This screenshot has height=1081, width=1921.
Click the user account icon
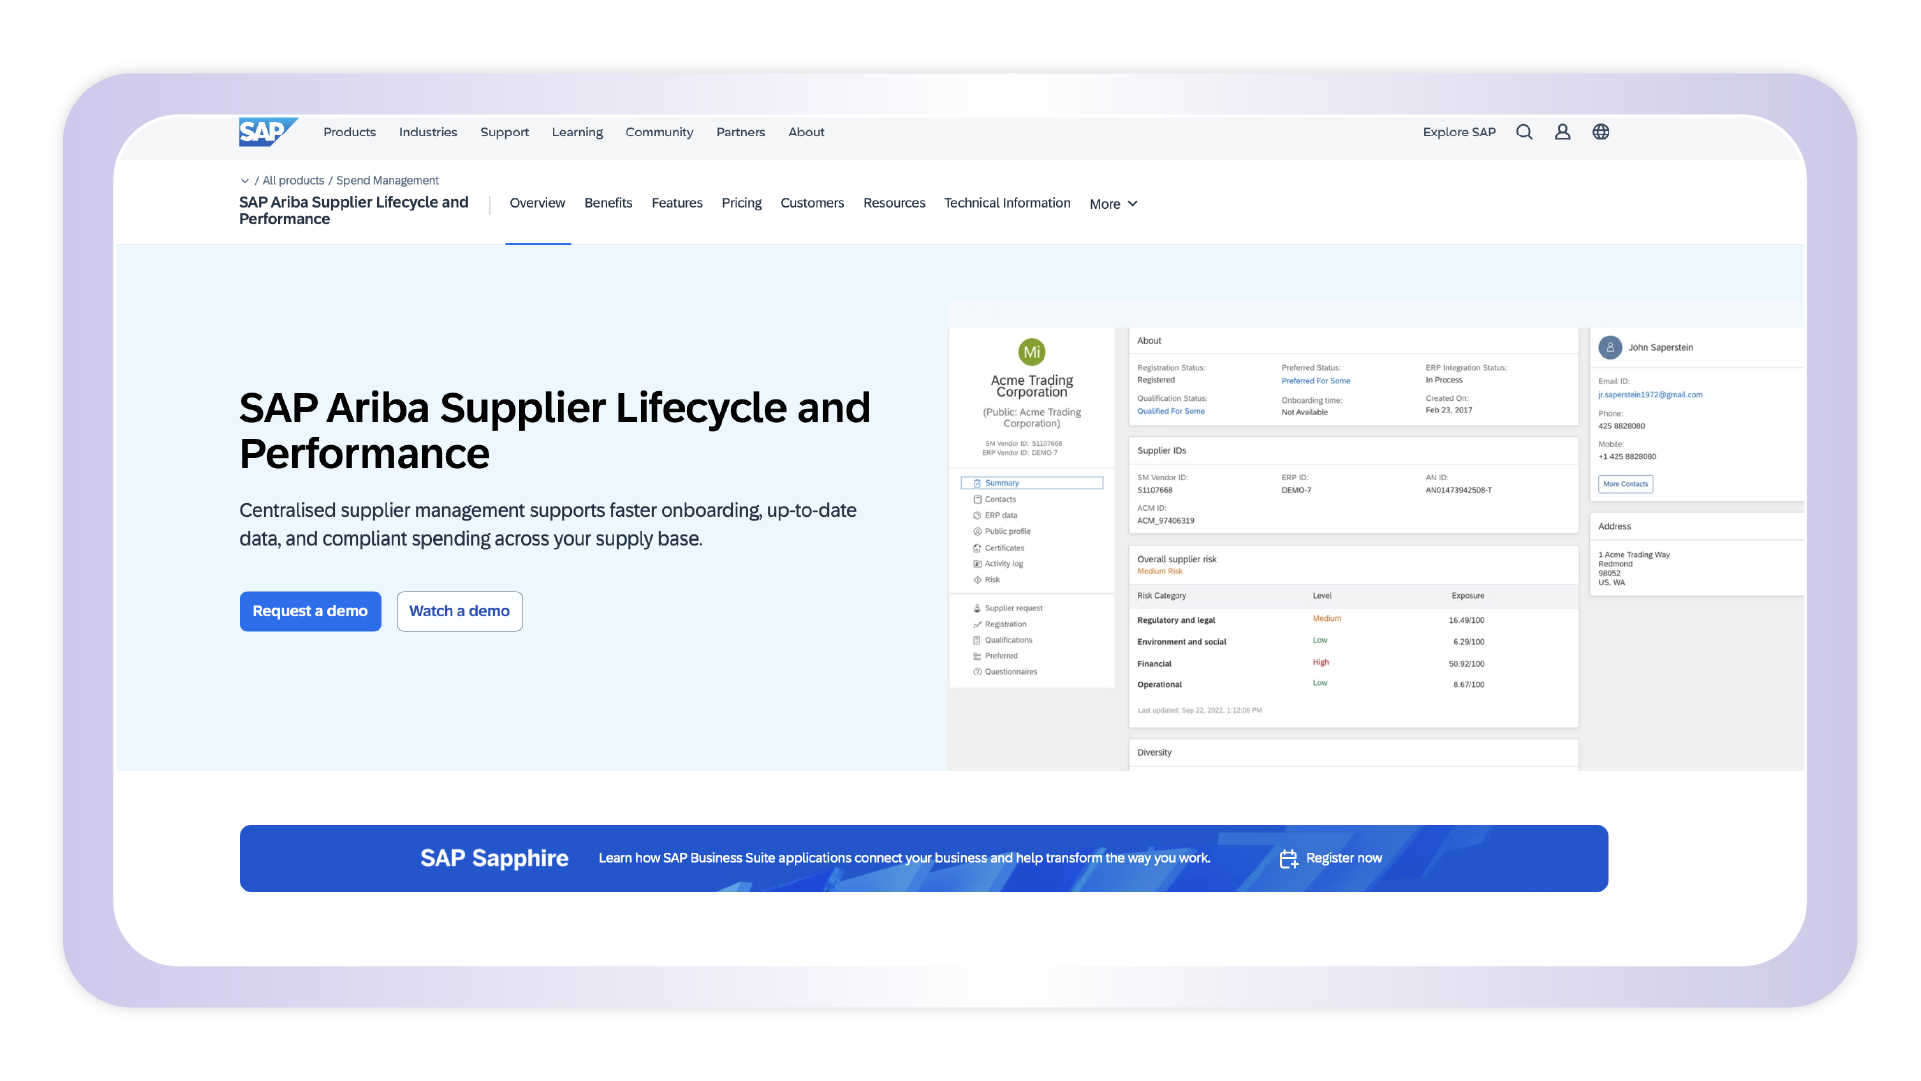click(x=1562, y=132)
